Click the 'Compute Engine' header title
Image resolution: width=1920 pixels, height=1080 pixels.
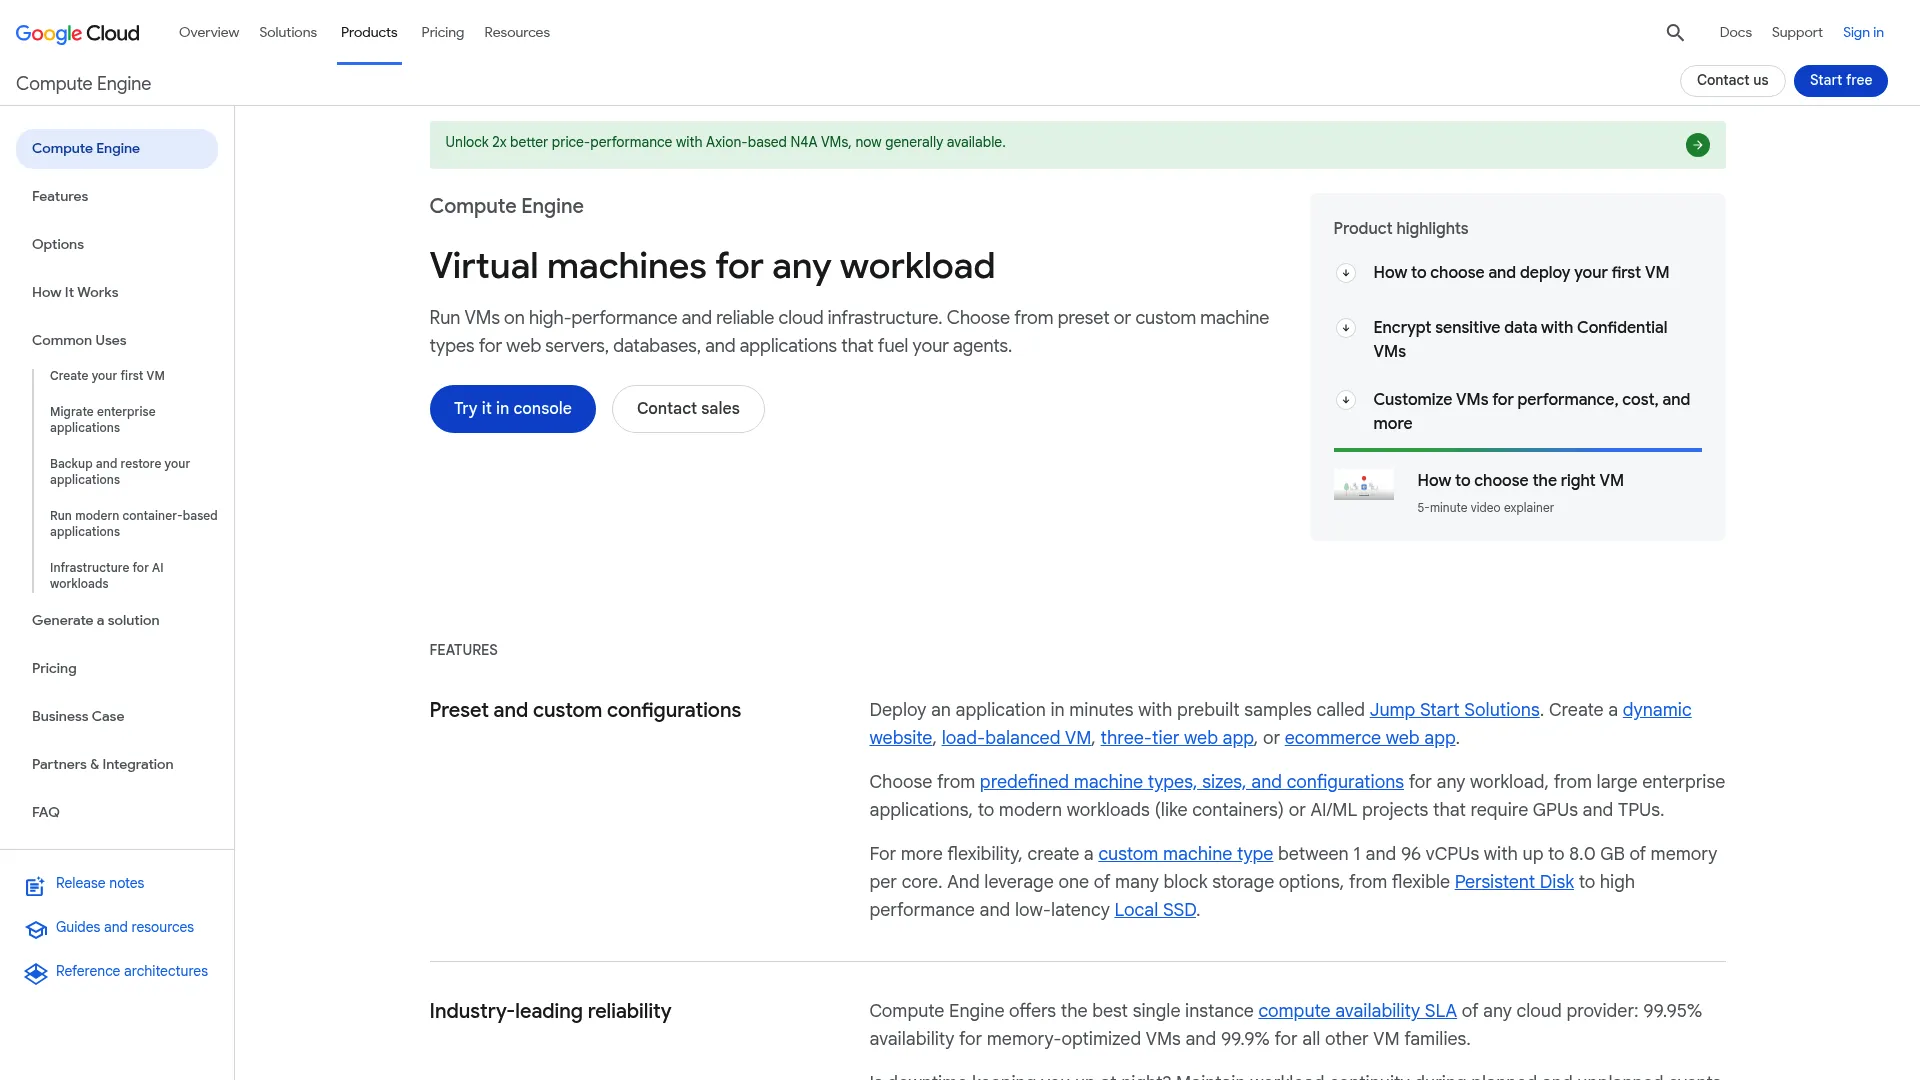click(x=84, y=85)
